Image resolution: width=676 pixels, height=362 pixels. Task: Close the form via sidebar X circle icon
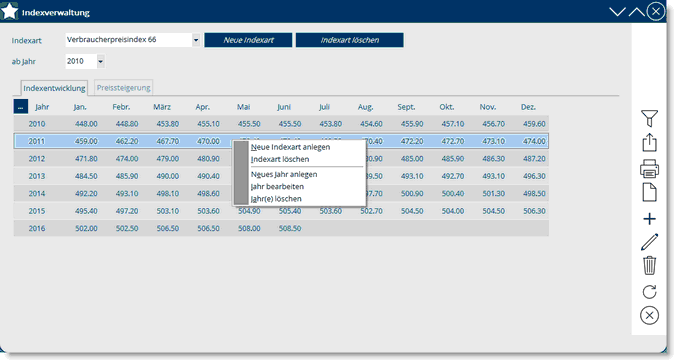[649, 315]
